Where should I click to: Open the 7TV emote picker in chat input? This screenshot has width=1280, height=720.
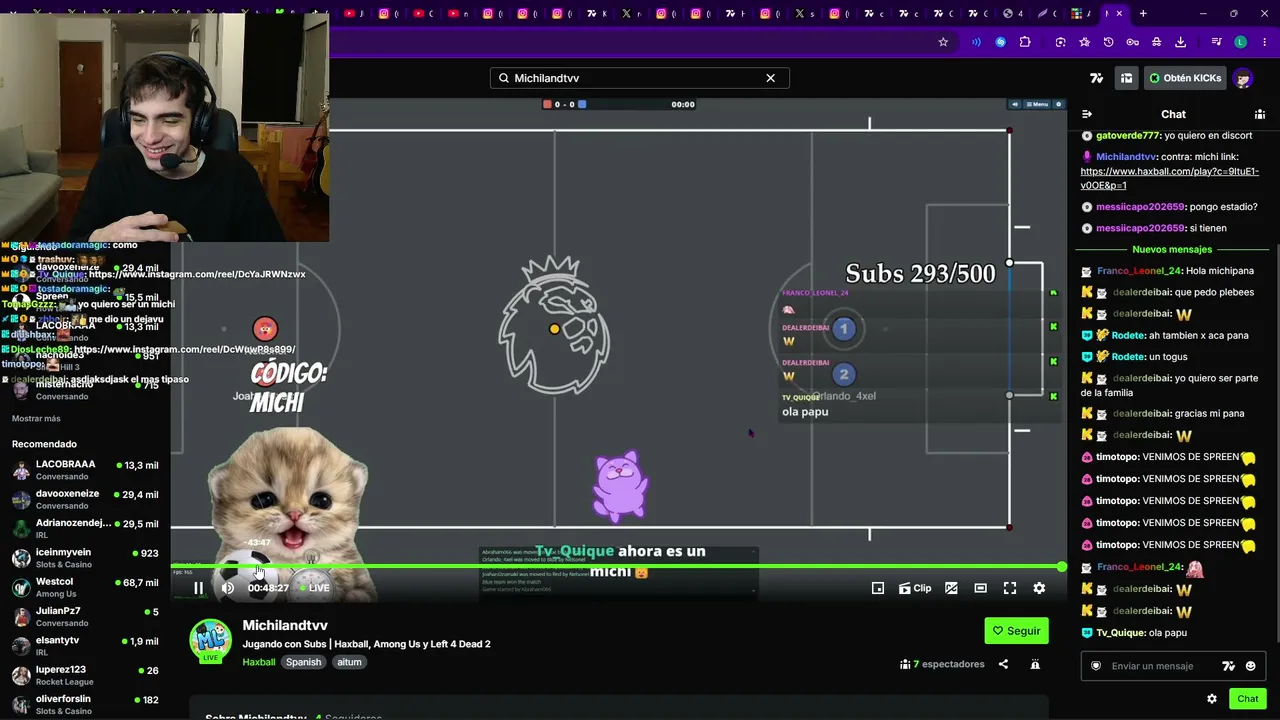(x=1229, y=666)
